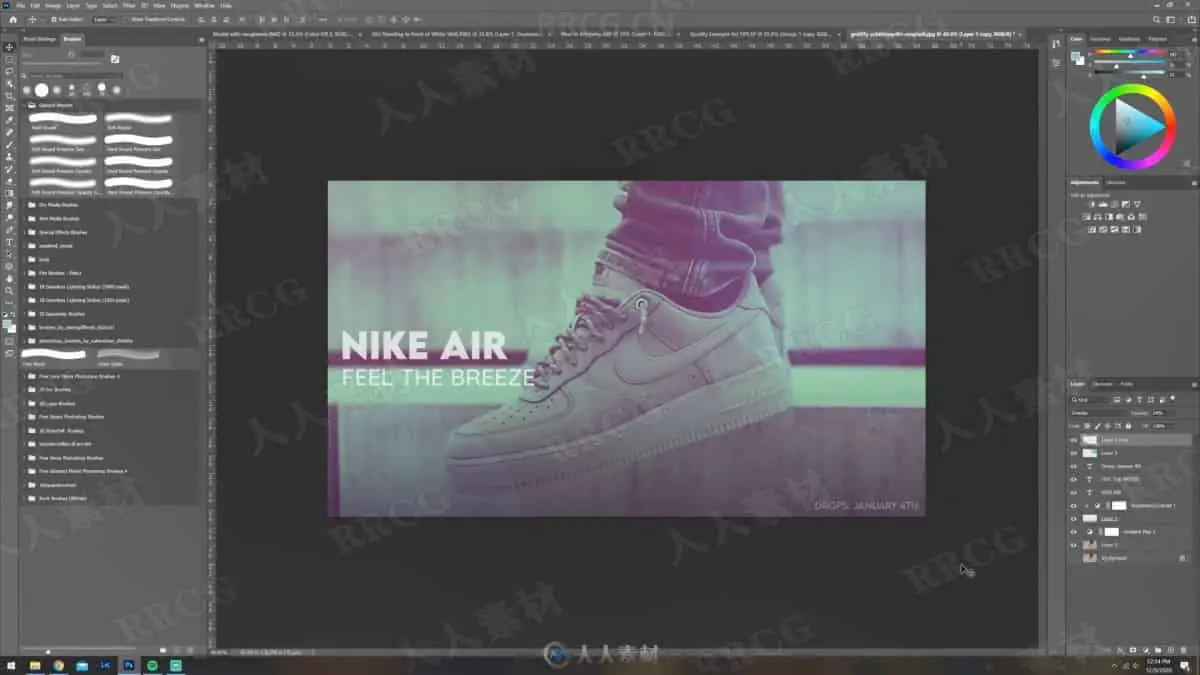The image size is (1200, 675).
Task: Expand the Dry Media Brushes folder
Action: click(25, 204)
